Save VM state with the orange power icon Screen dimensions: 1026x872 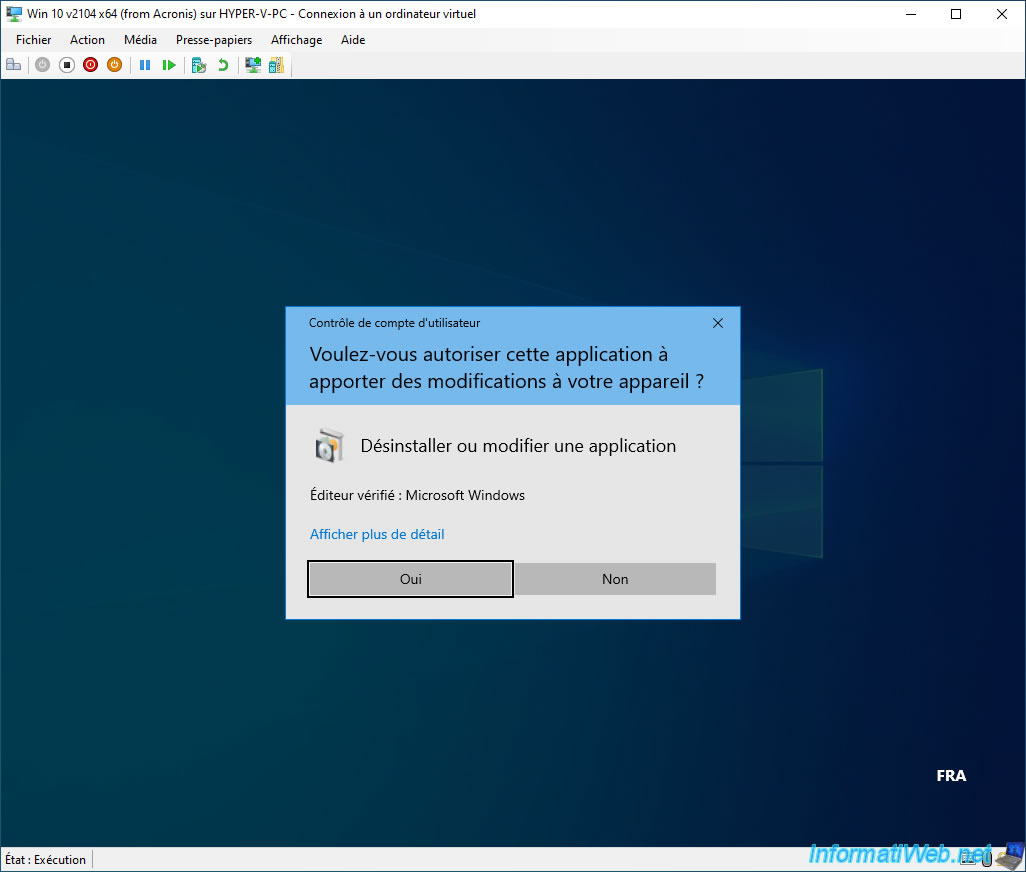(x=115, y=65)
